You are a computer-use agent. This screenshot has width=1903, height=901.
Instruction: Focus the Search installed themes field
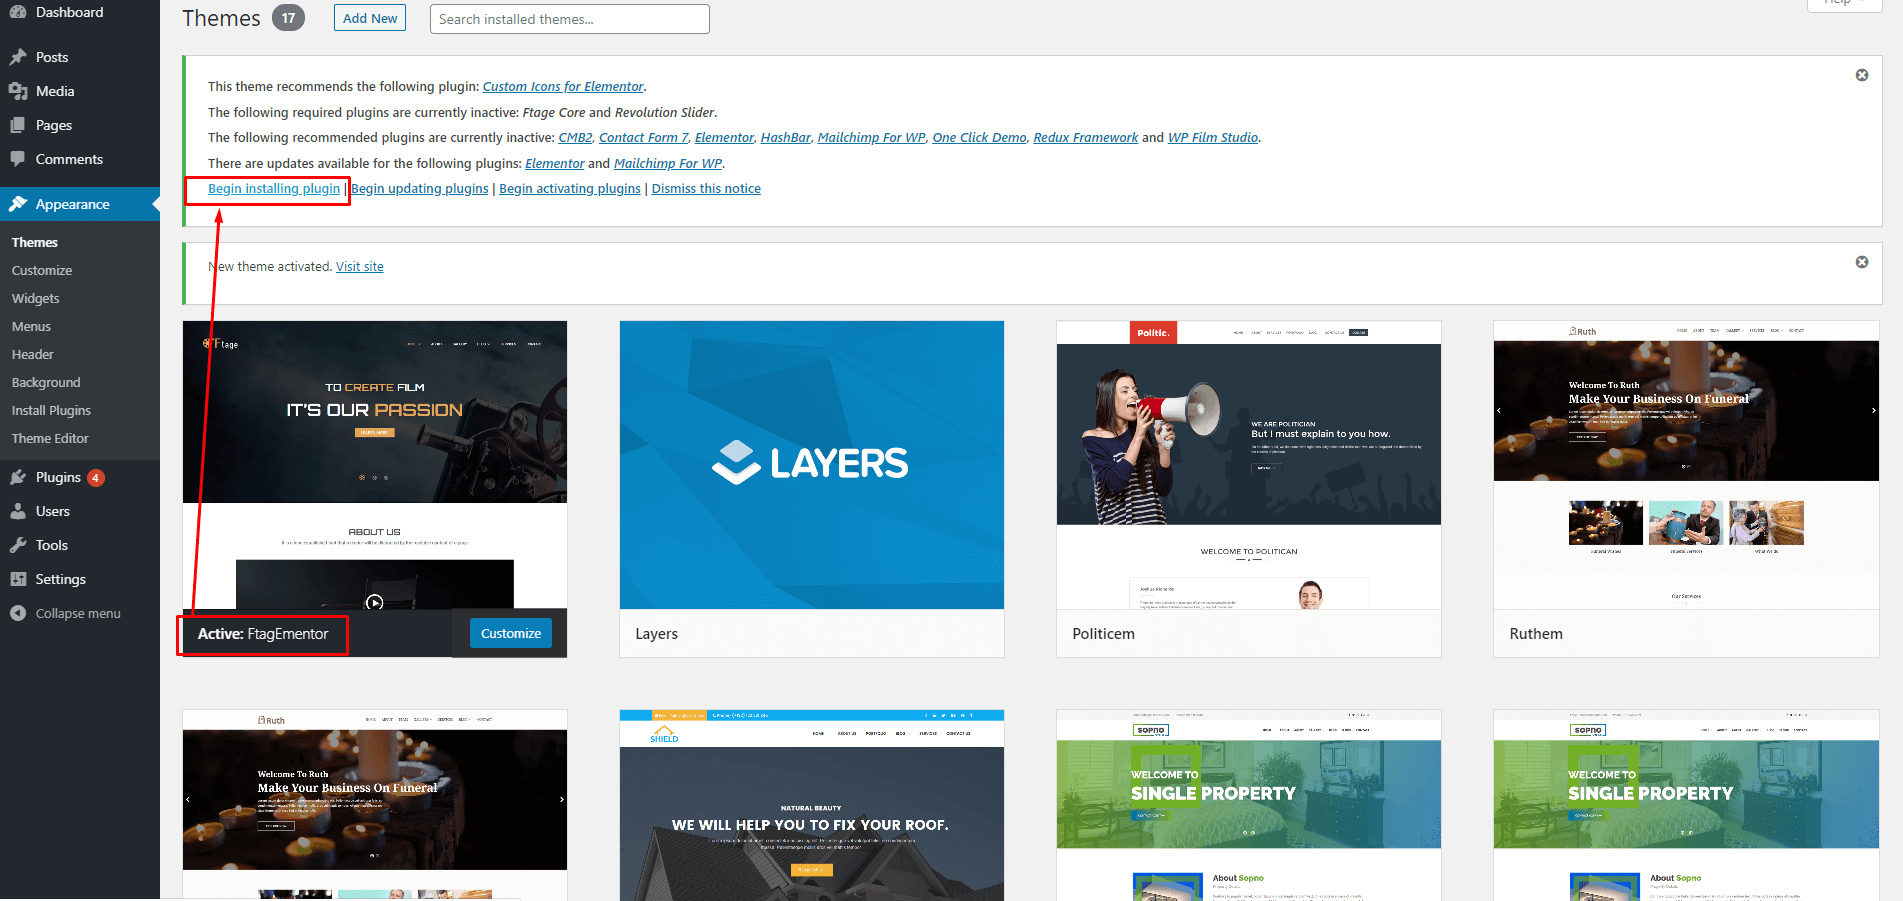pos(570,19)
